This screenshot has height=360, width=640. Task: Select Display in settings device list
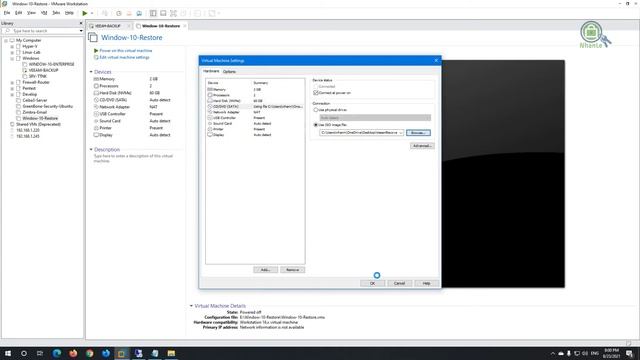[255, 135]
